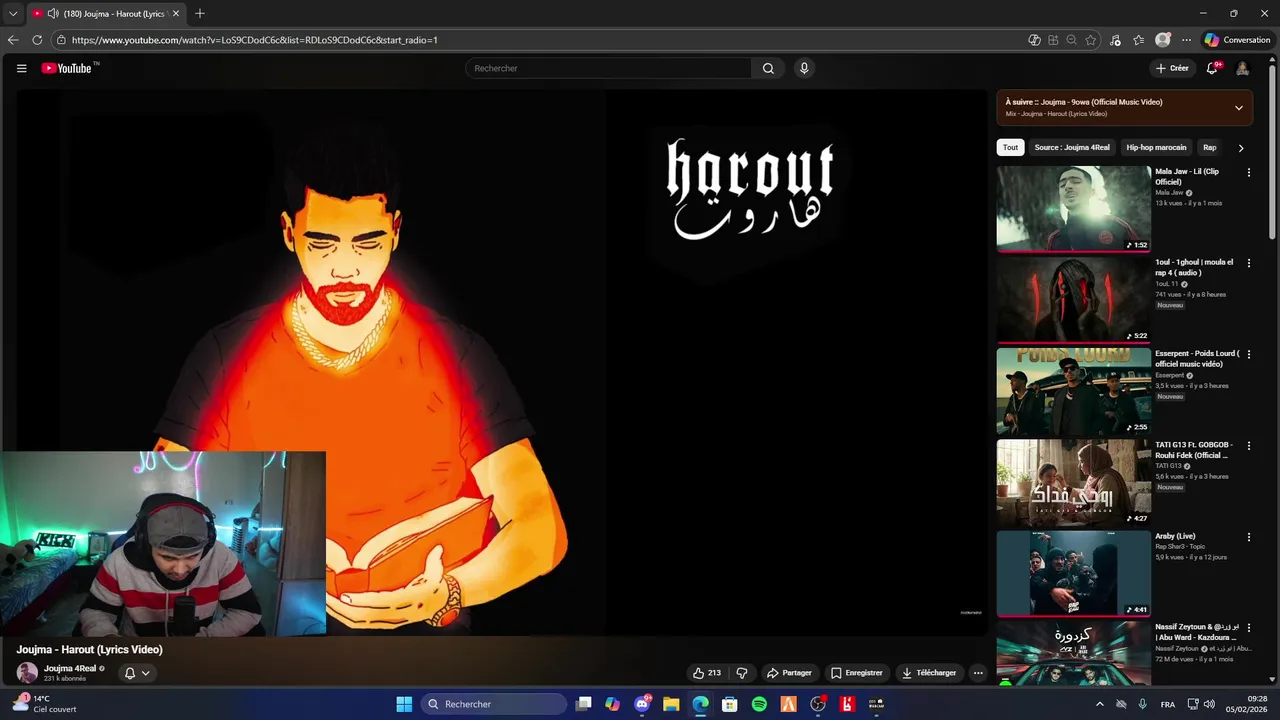
Task: Expand the subscription notification dropdown chevron
Action: click(145, 673)
